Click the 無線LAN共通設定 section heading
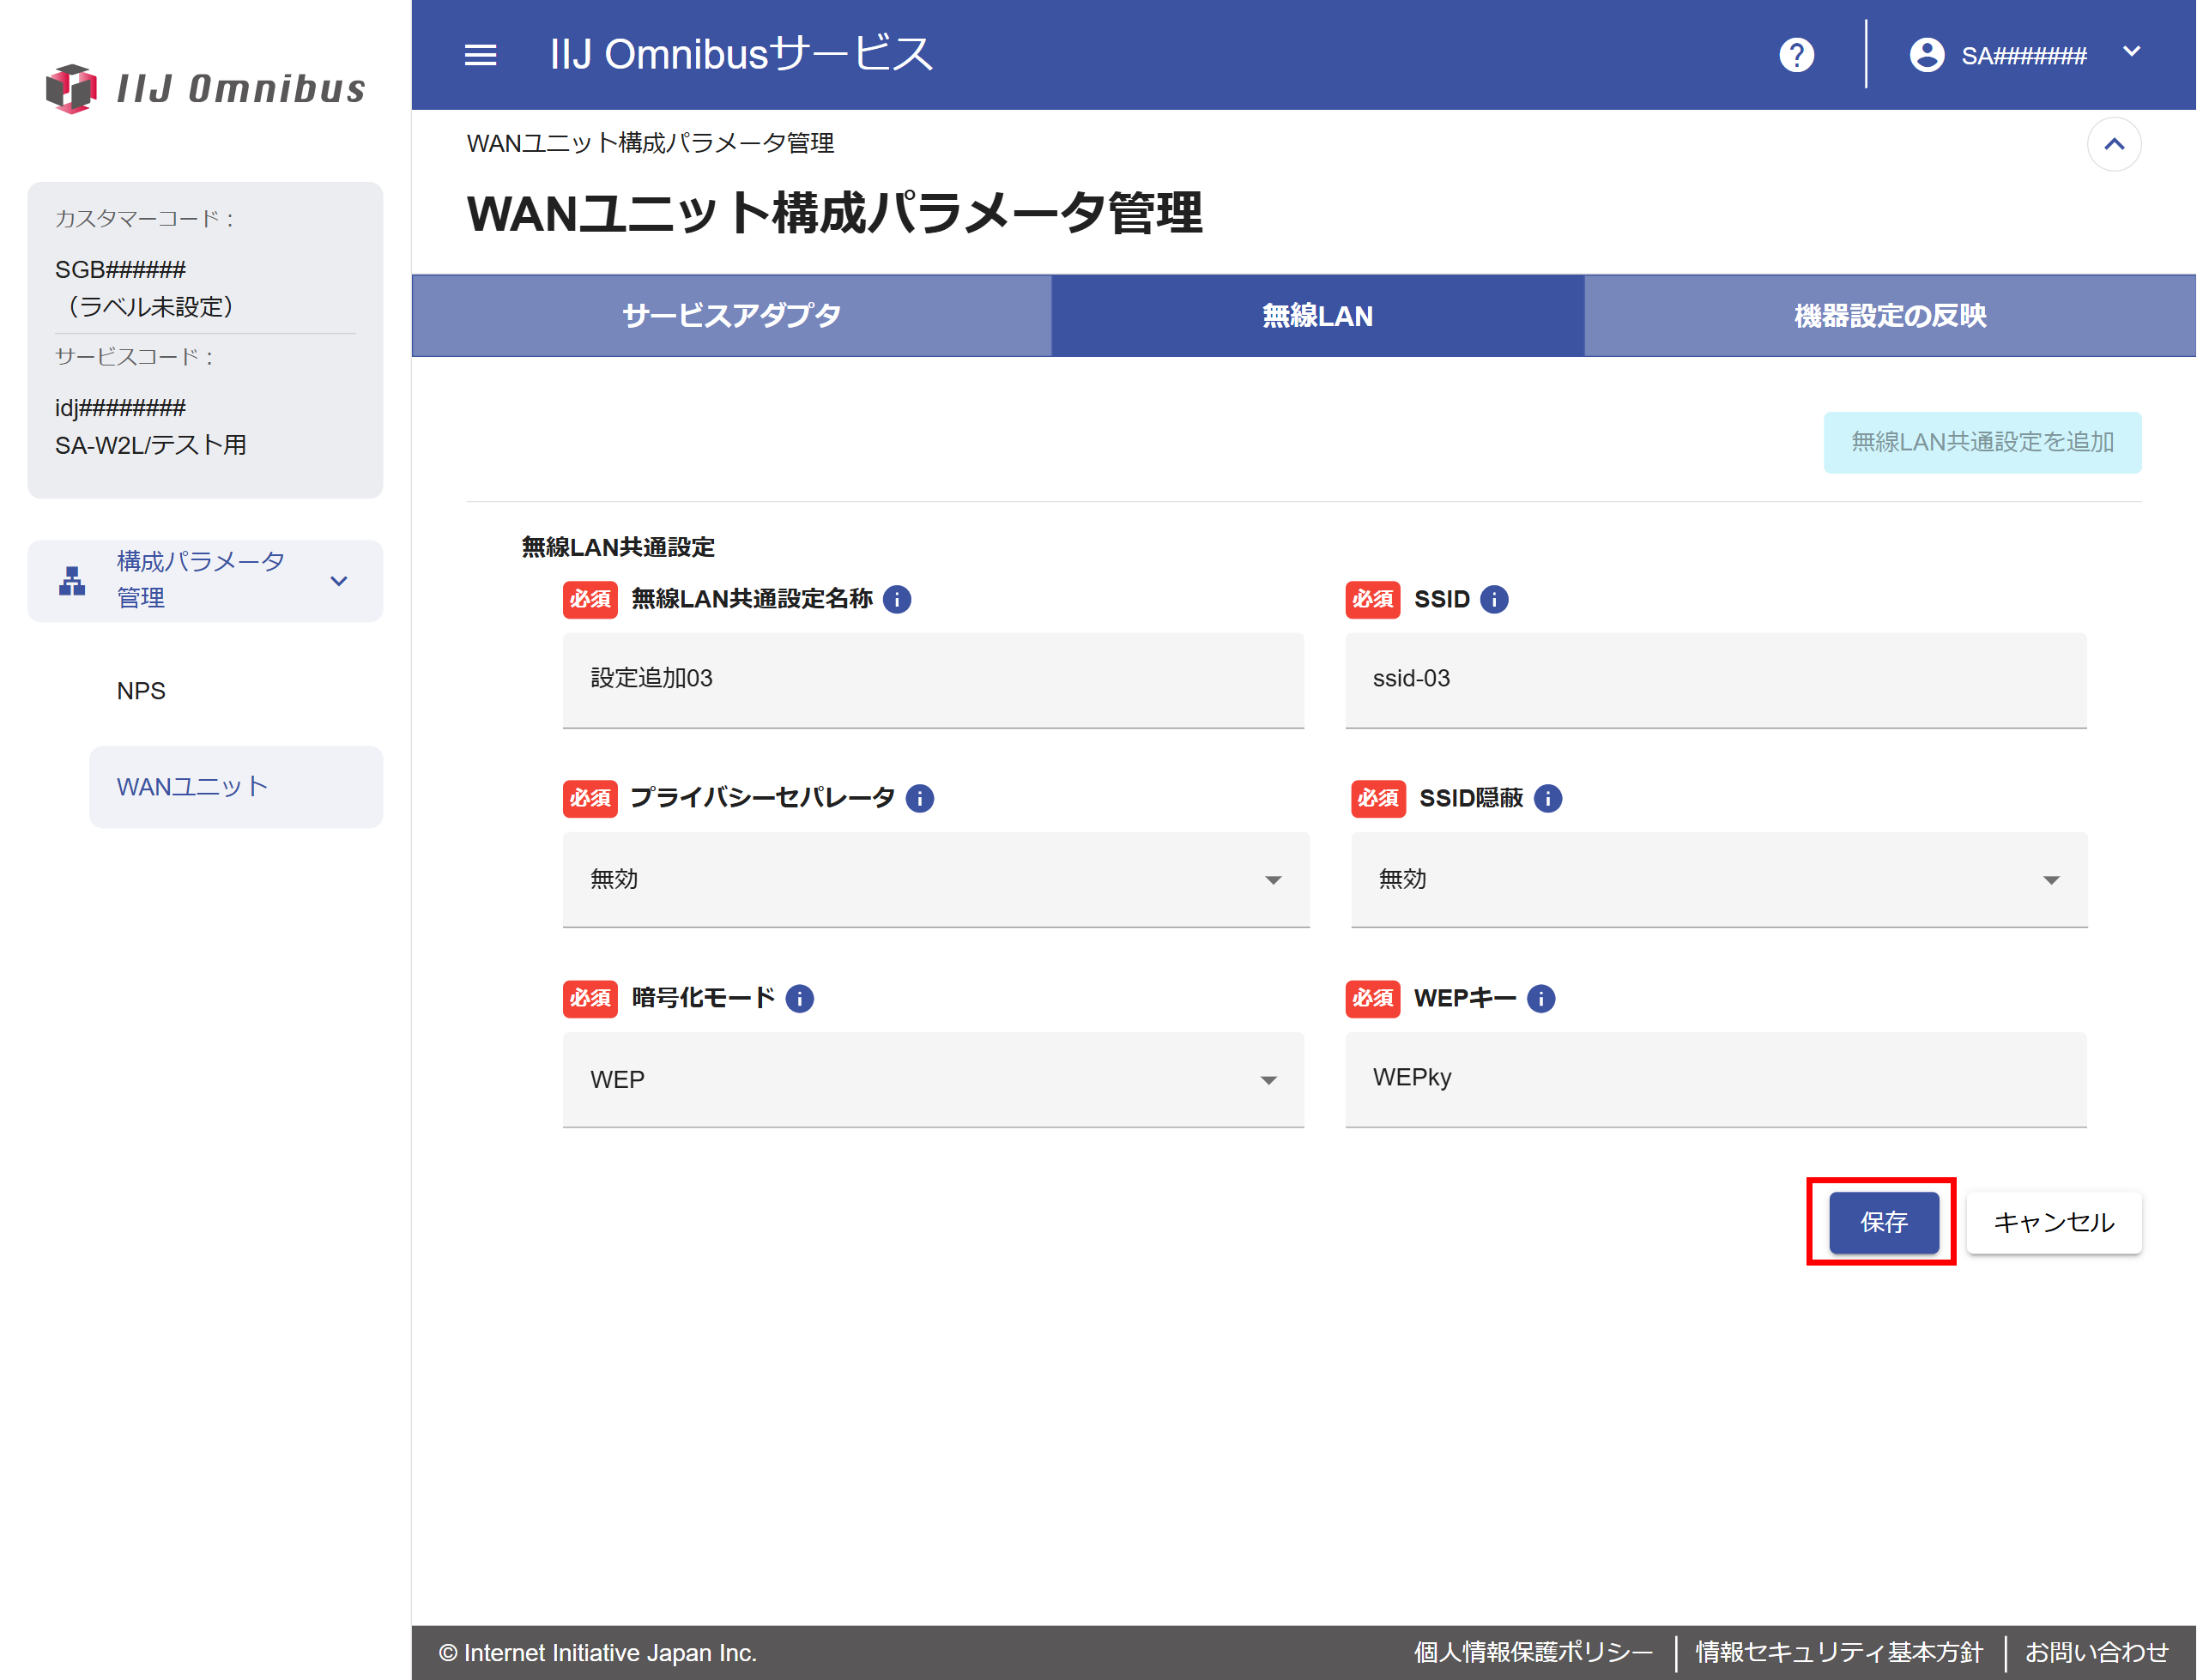The height and width of the screenshot is (1680, 2197). point(618,547)
